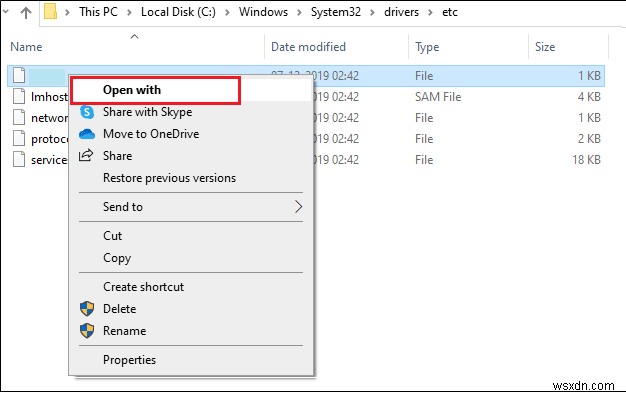The width and height of the screenshot is (626, 396).
Task: Go to drivers folder breadcrumb
Action: click(401, 12)
